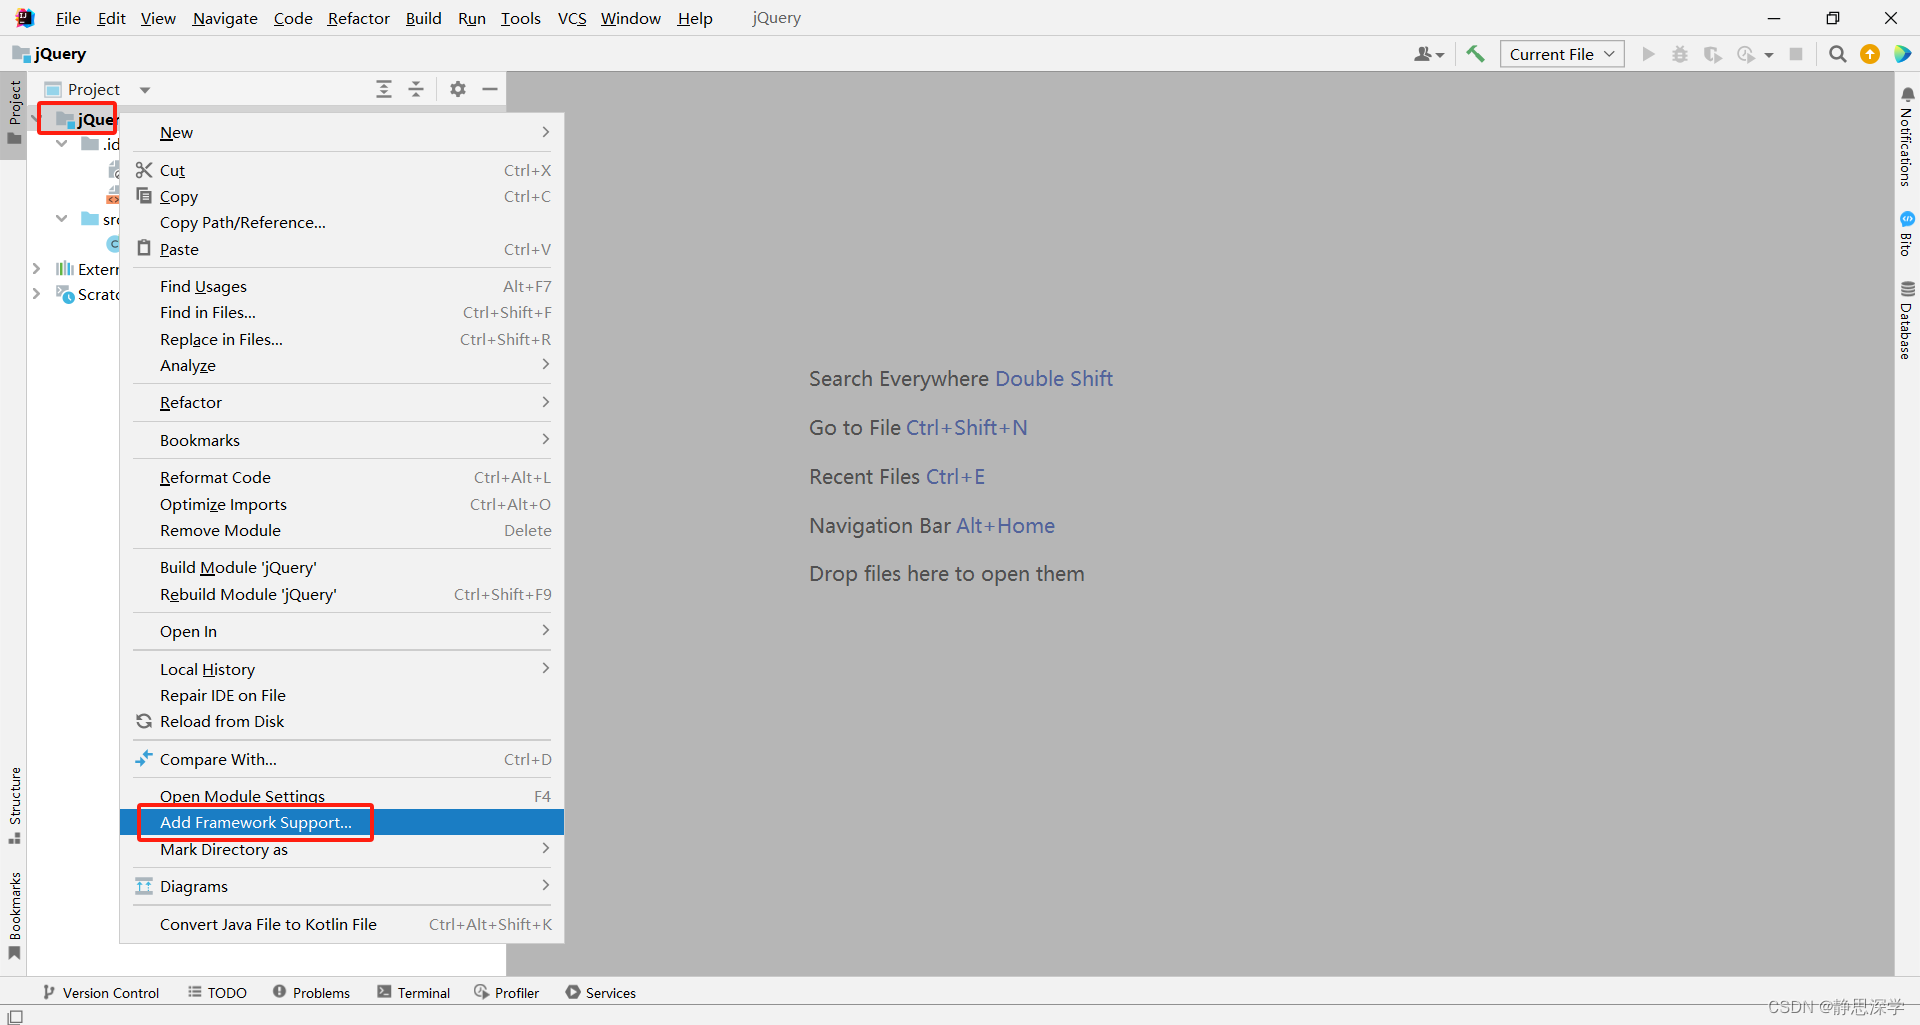Collapse the src folder node
The width and height of the screenshot is (1920, 1025).
pos(62,218)
